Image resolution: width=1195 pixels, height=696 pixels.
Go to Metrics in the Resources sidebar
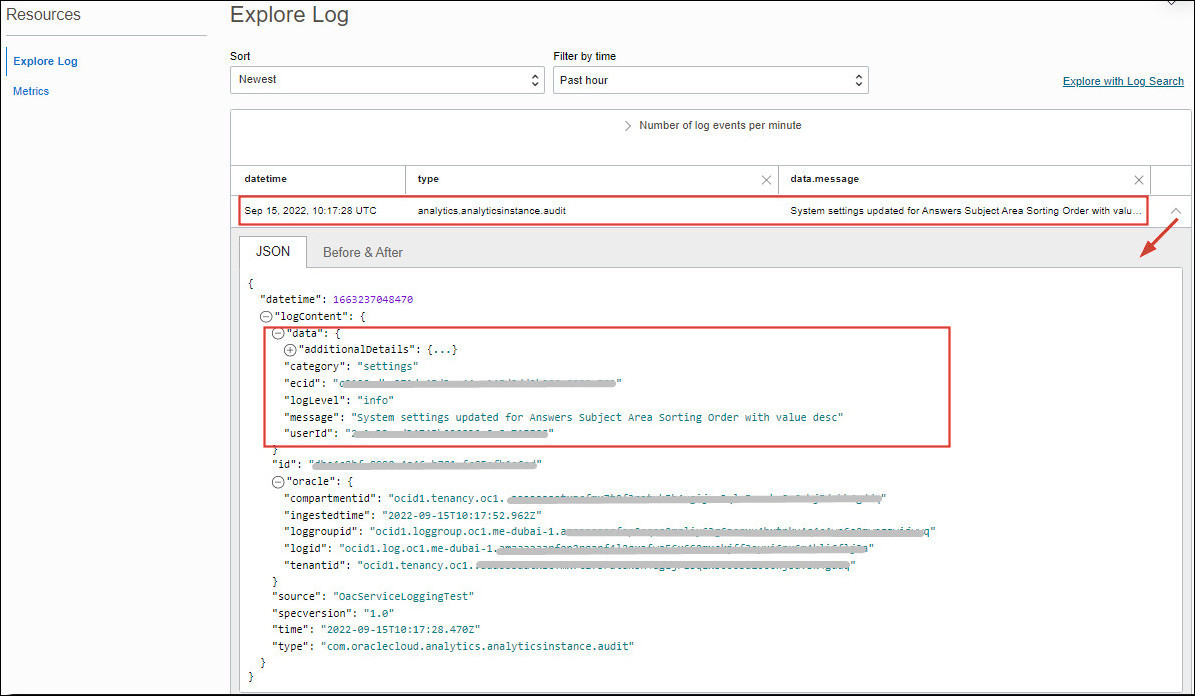click(x=31, y=91)
